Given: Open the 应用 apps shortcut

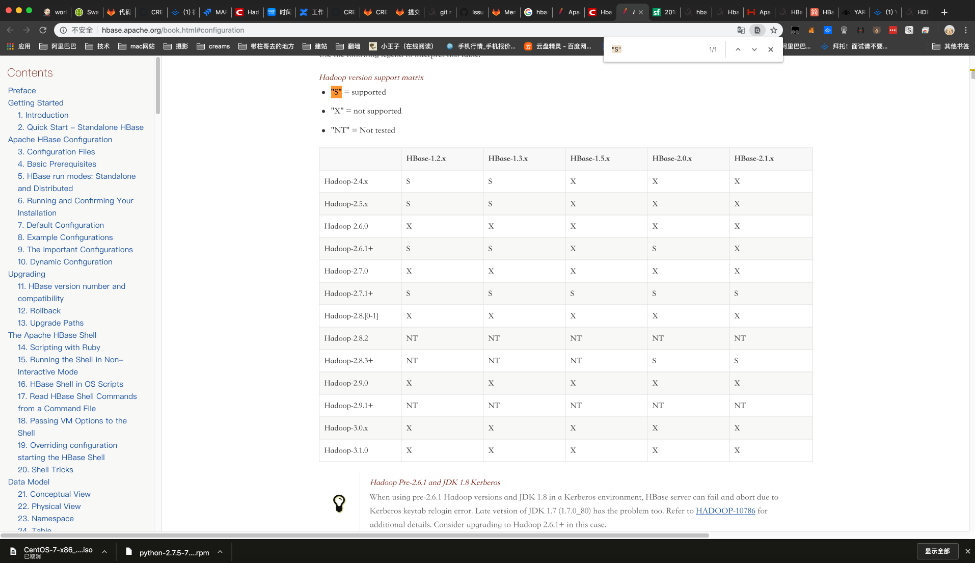Looking at the screenshot, I should (x=19, y=46).
